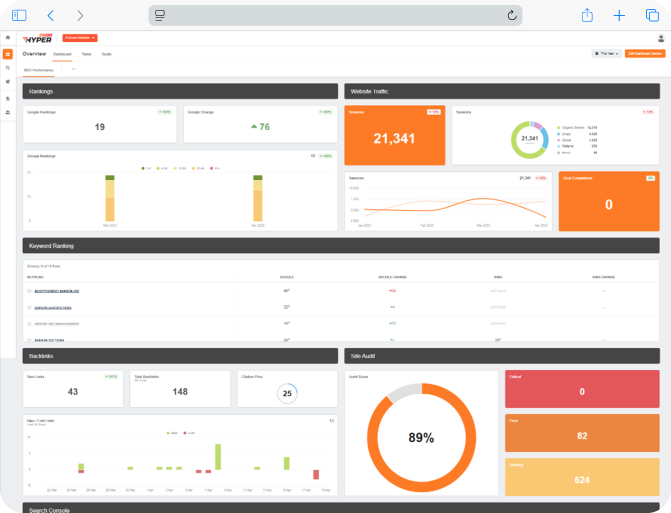Open a new browser tab with plus icon

click(x=619, y=15)
